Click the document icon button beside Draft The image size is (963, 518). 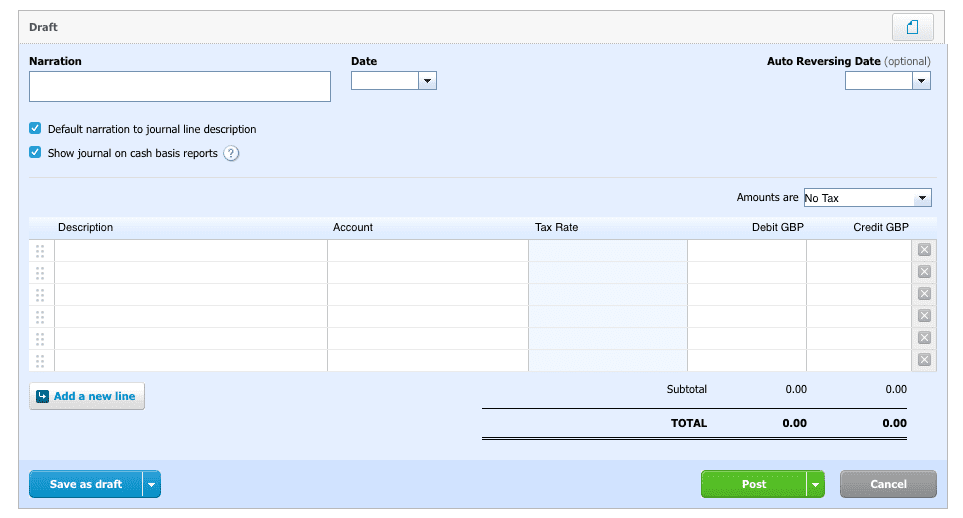tap(913, 27)
